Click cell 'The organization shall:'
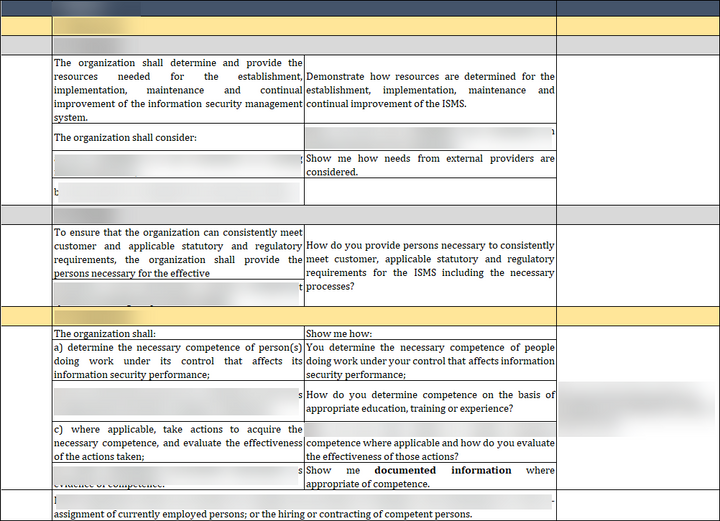 [178, 333]
